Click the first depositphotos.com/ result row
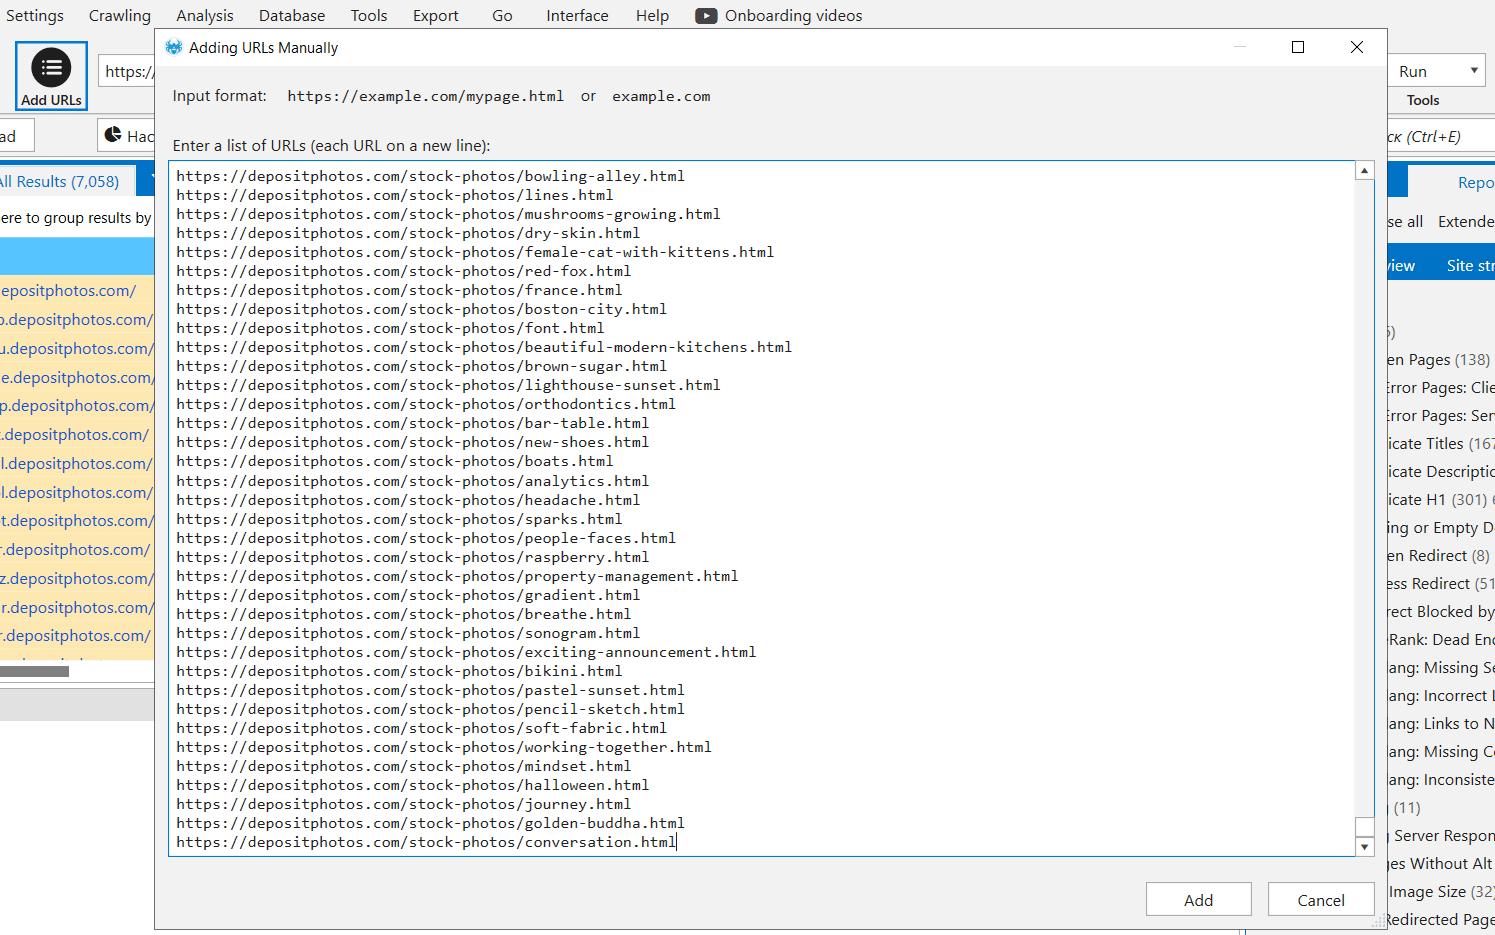This screenshot has width=1495, height=935. 68,290
